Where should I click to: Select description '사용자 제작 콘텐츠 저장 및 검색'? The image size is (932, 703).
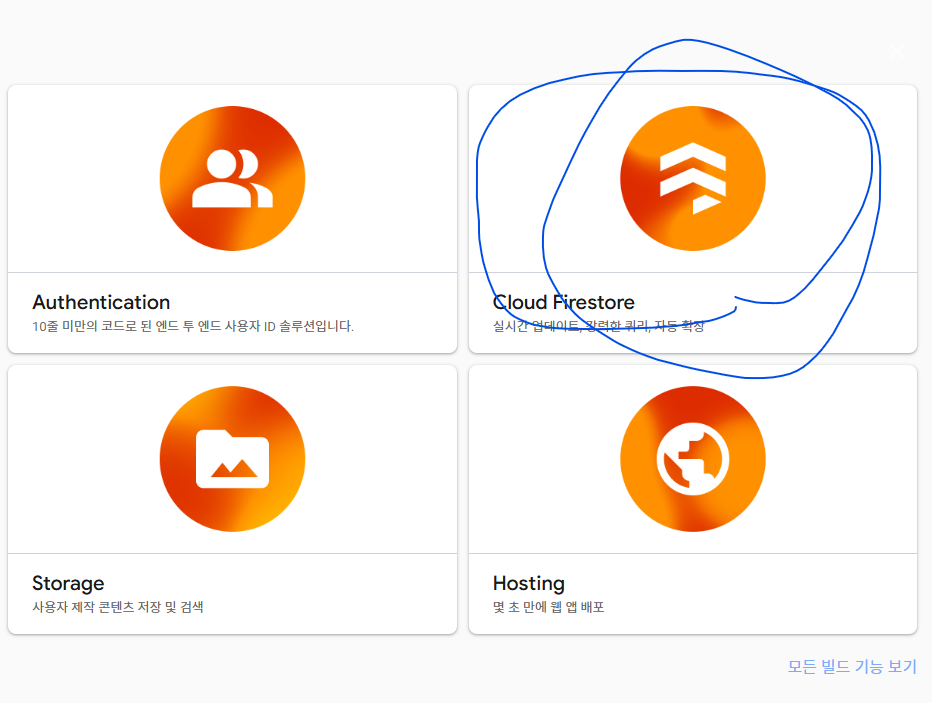[118, 607]
